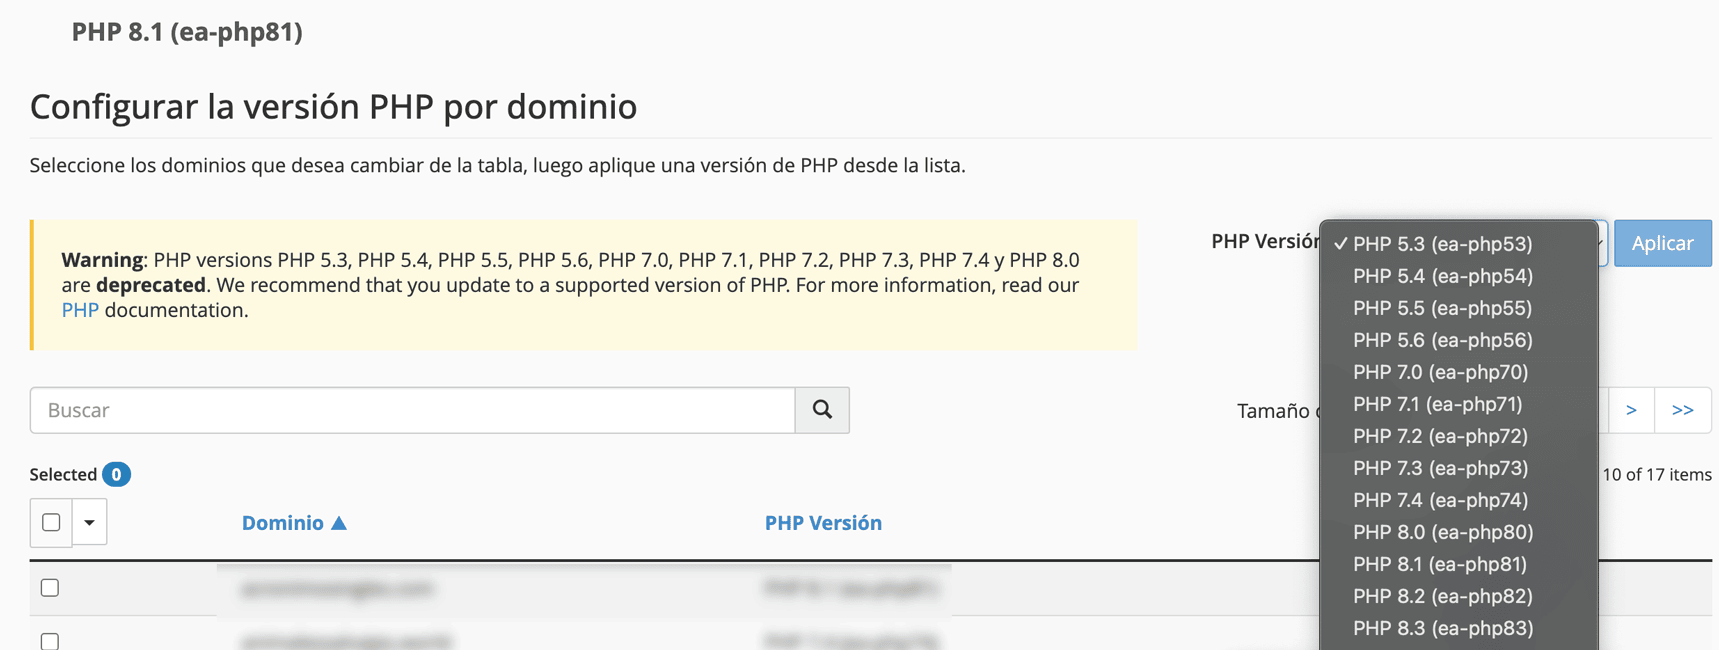Go to next page with > button
Viewport: 1719px width, 650px height.
tap(1631, 410)
